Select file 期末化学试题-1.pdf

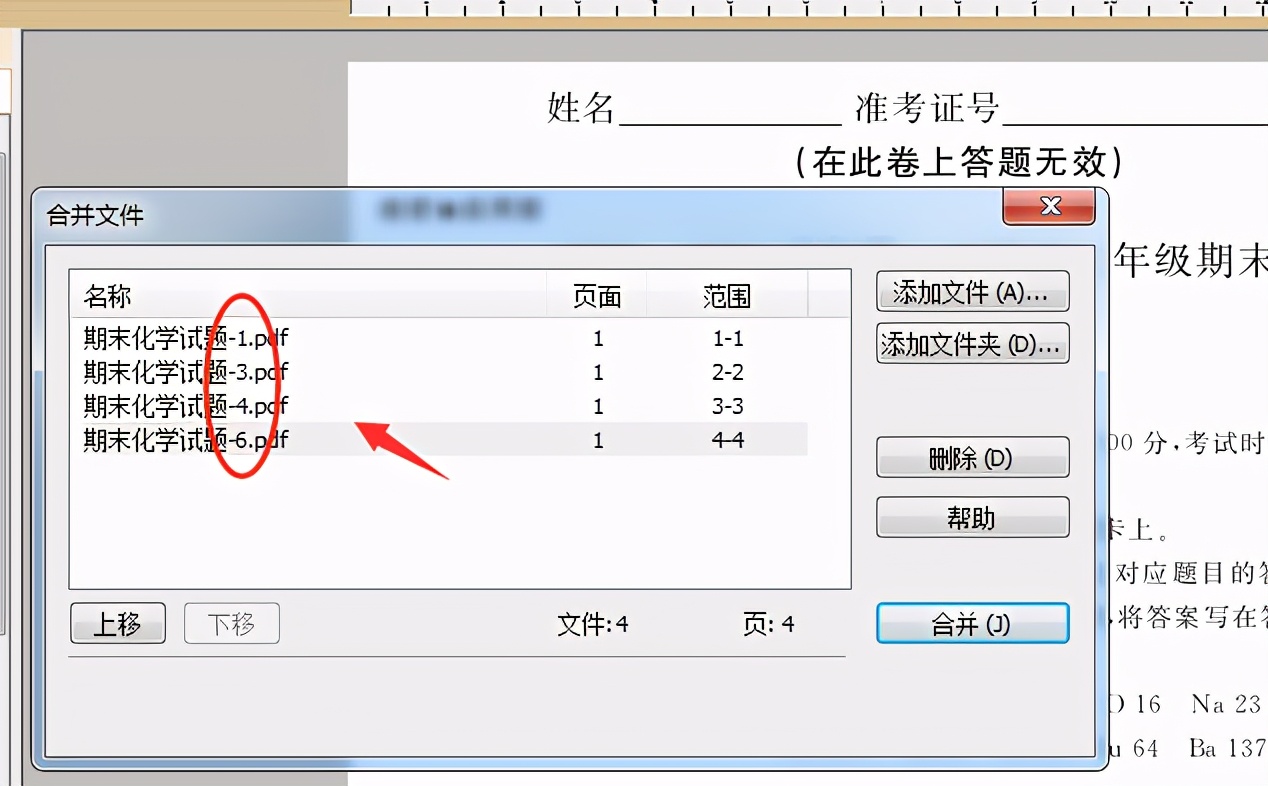(x=438, y=339)
